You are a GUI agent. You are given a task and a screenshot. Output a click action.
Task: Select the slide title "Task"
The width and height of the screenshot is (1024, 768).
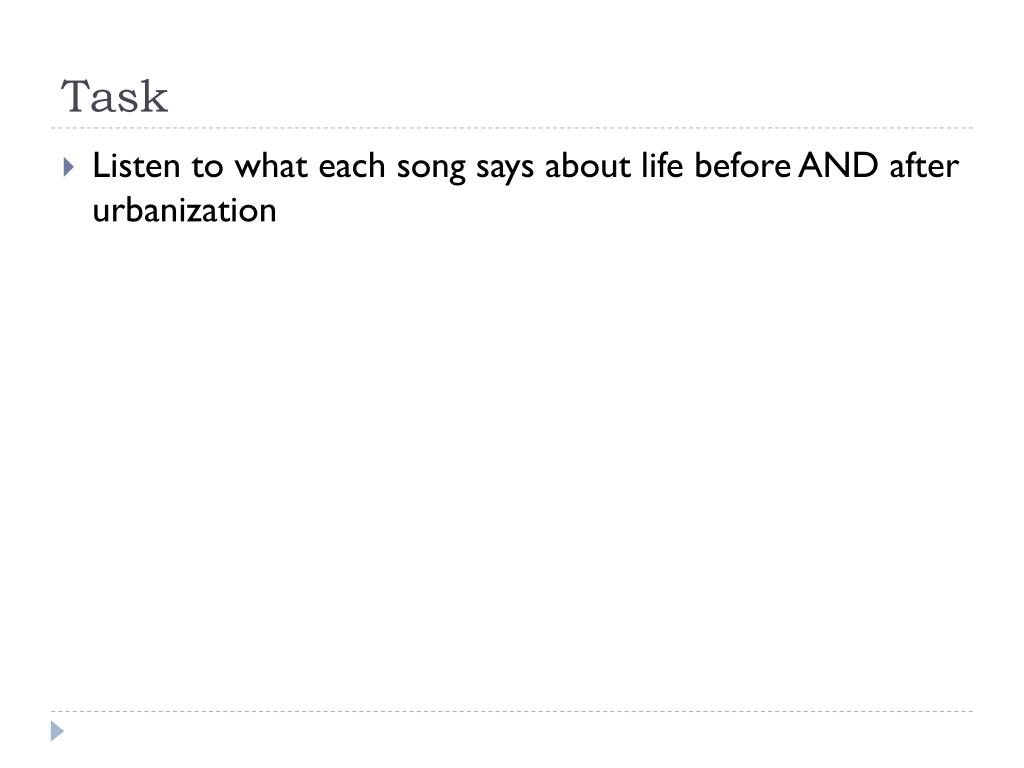[x=114, y=97]
